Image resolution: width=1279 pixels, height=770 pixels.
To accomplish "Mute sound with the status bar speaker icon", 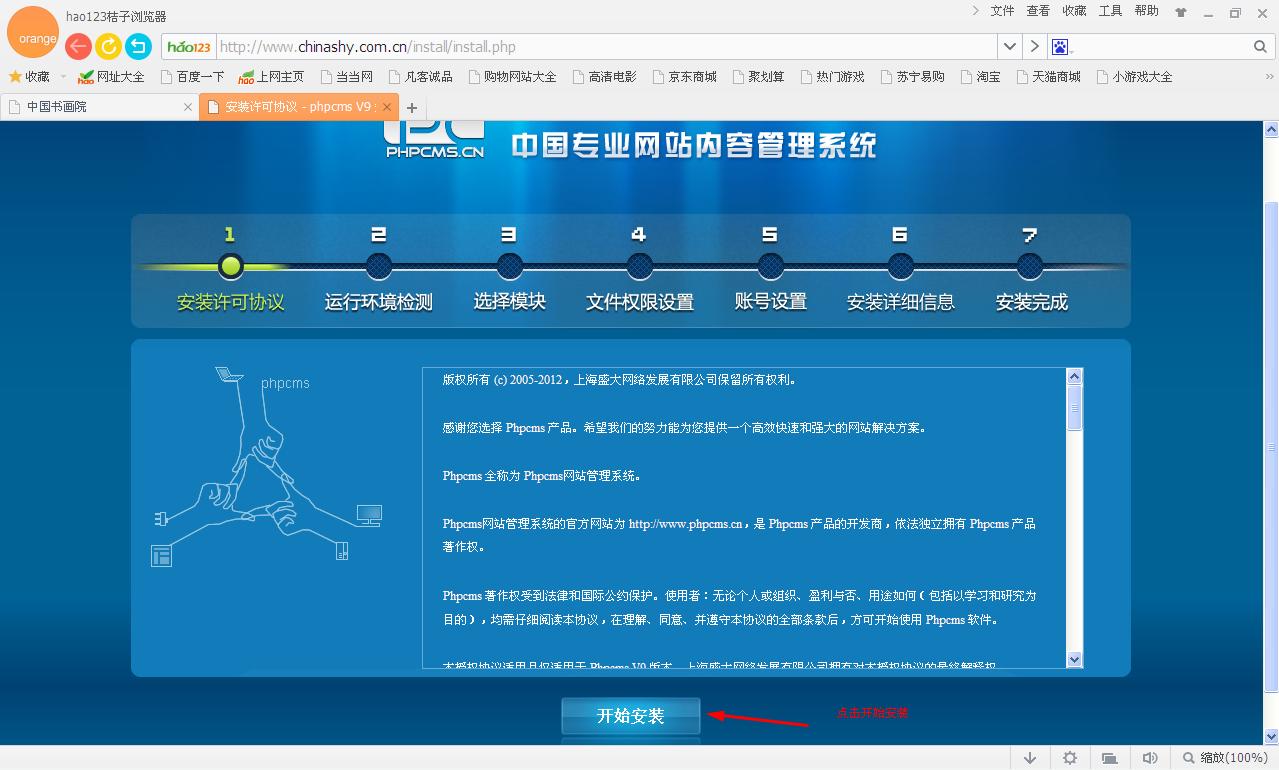I will [1150, 758].
